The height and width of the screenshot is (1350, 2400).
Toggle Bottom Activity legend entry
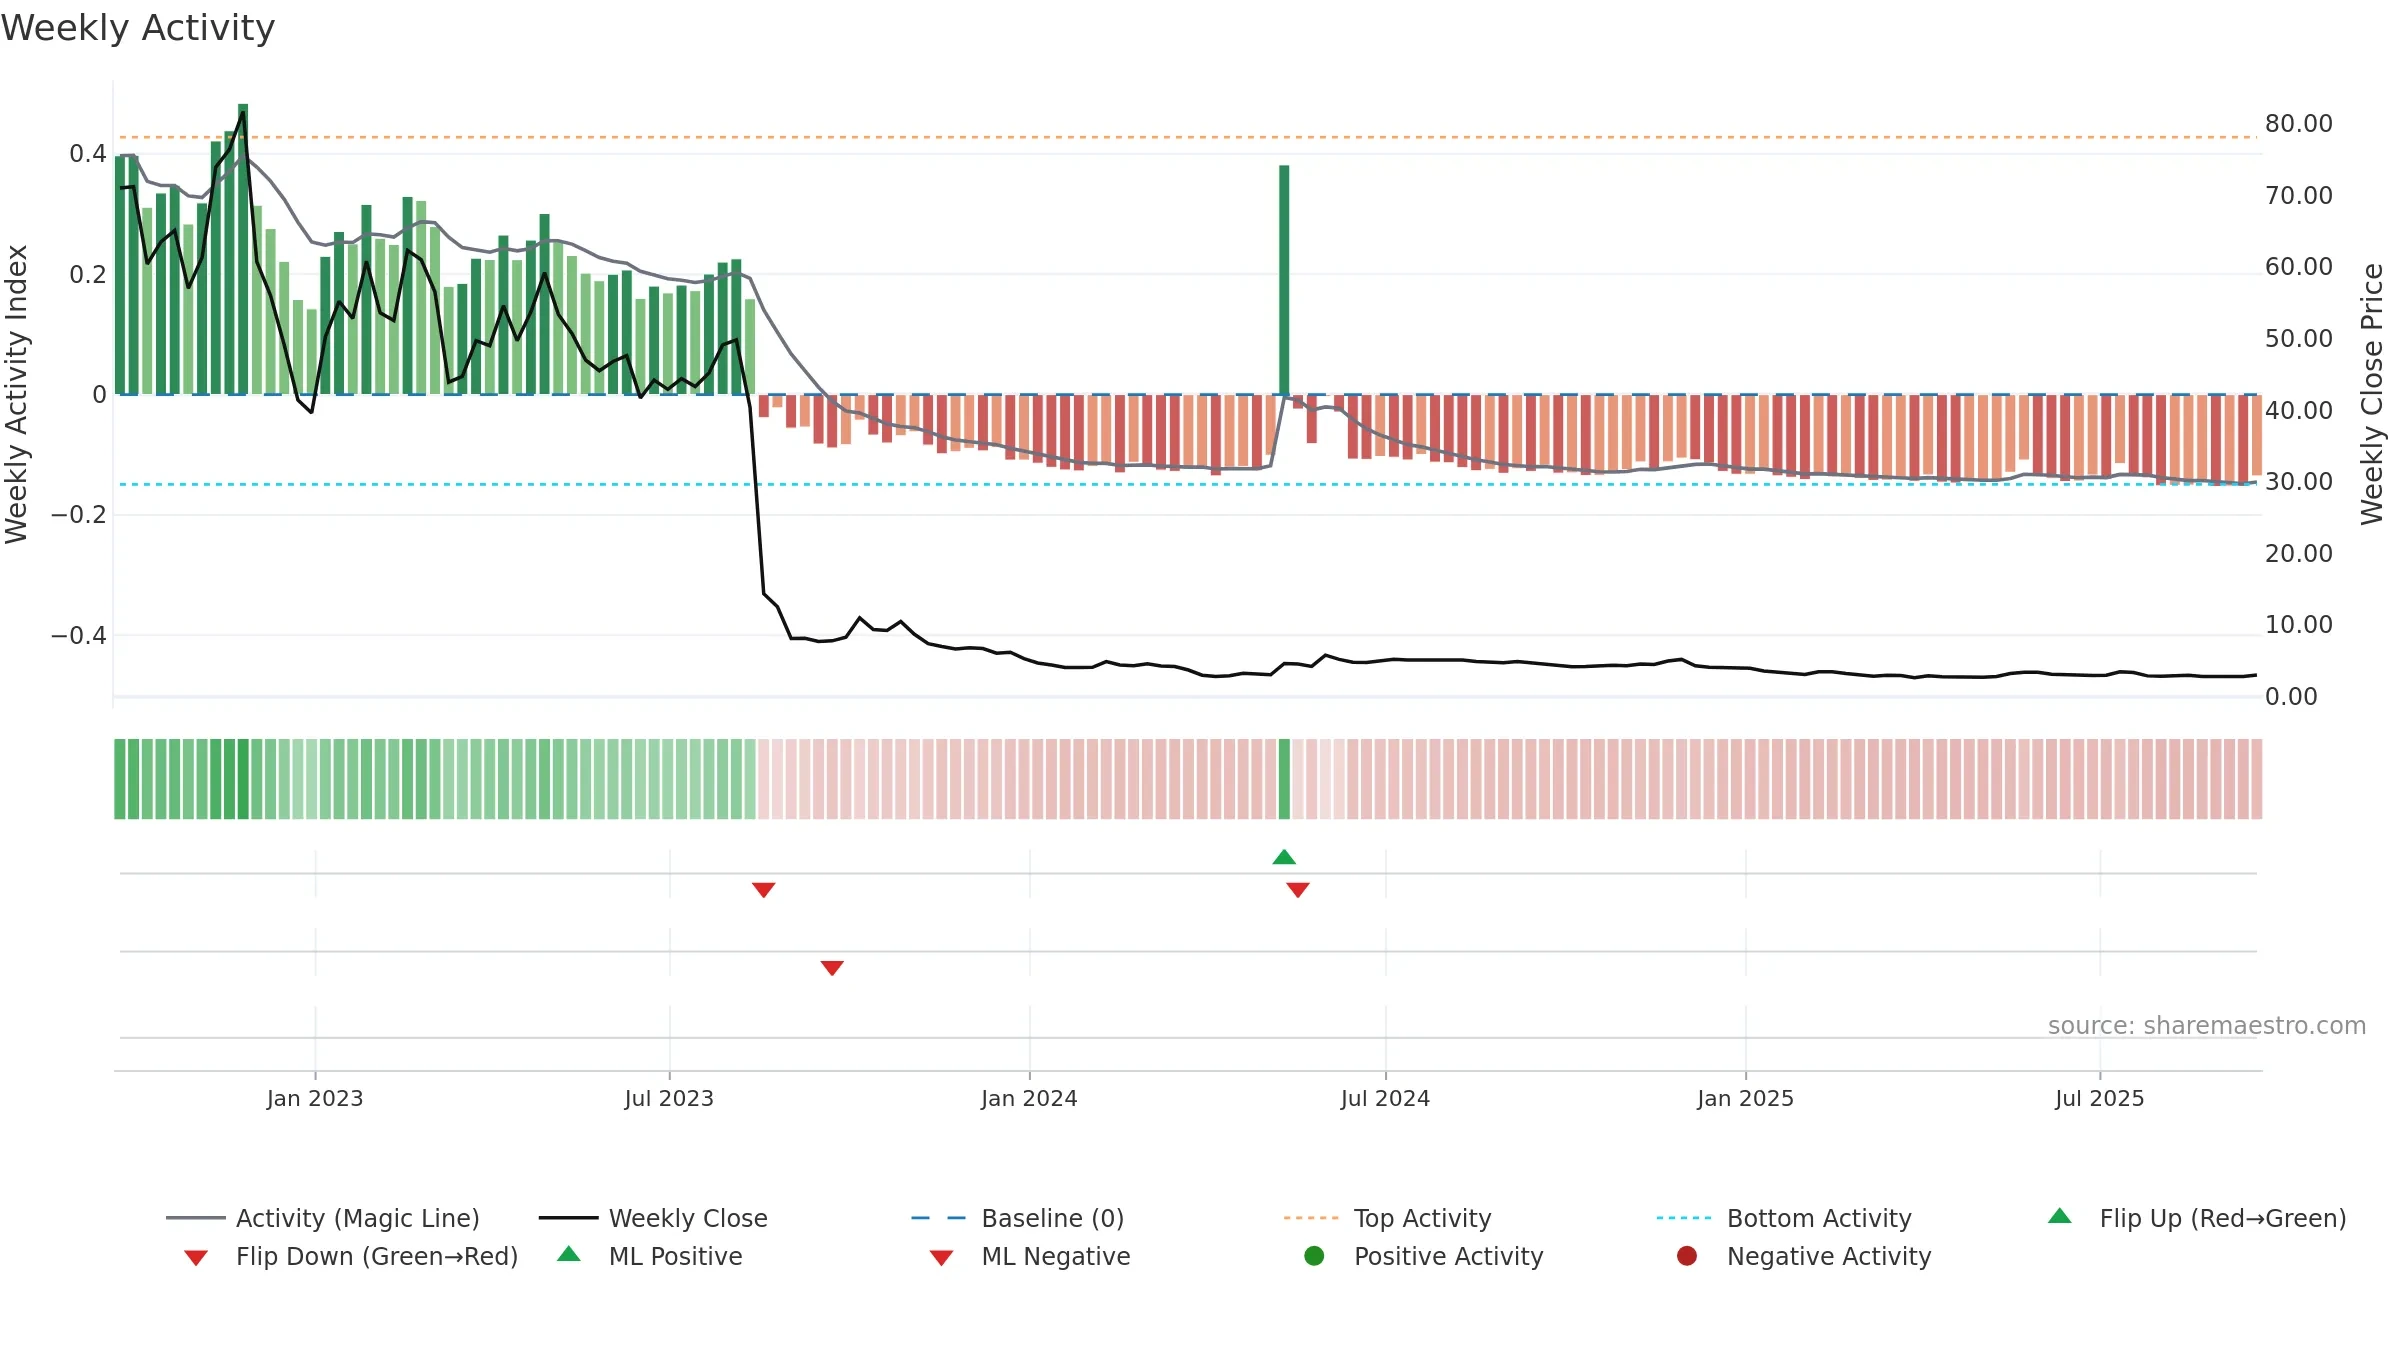[x=1784, y=1218]
